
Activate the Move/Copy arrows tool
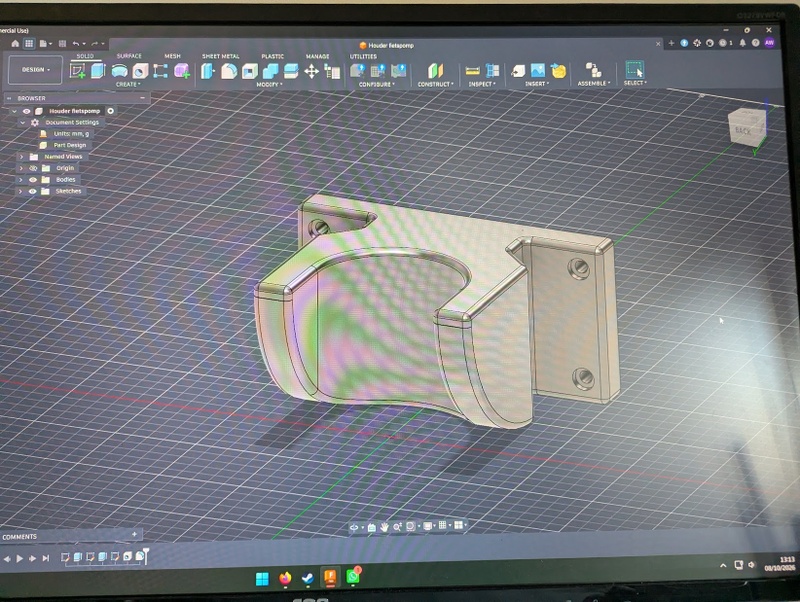point(311,71)
